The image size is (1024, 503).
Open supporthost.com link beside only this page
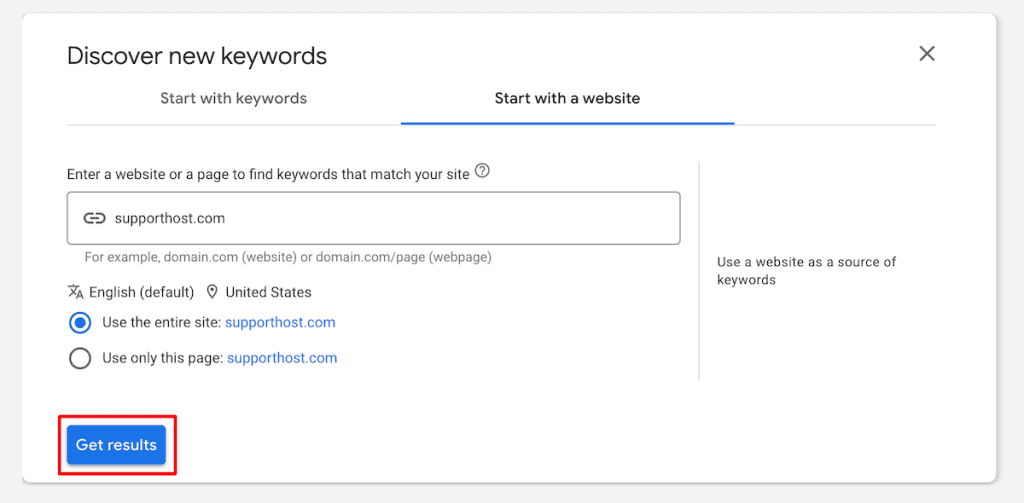(x=282, y=358)
